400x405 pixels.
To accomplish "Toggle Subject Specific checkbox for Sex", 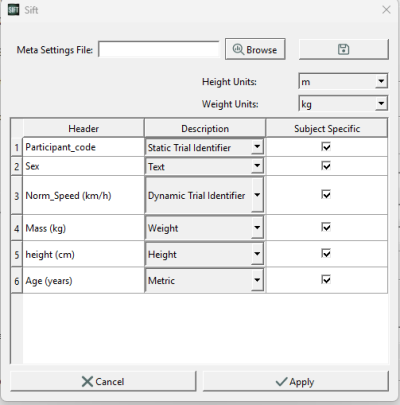I will [x=326, y=166].
